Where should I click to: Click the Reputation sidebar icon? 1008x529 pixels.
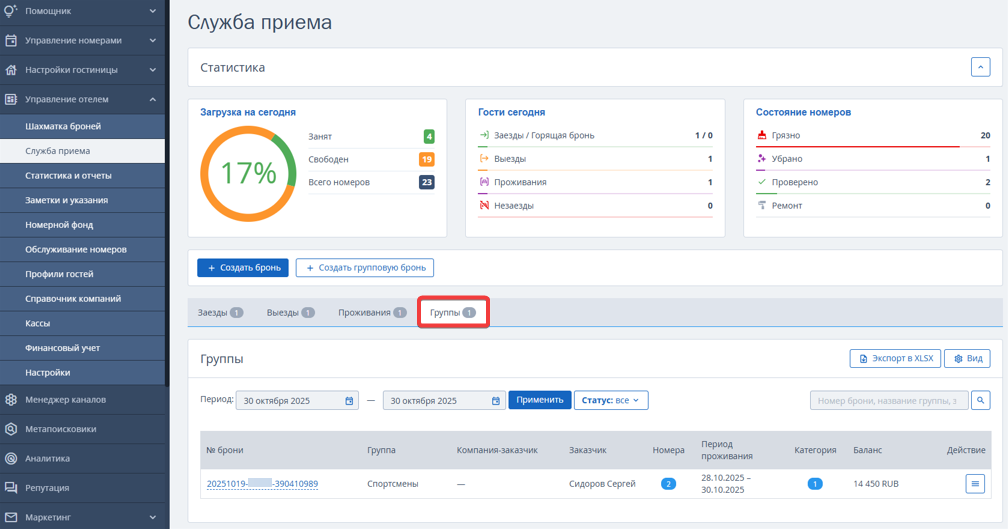[11, 488]
